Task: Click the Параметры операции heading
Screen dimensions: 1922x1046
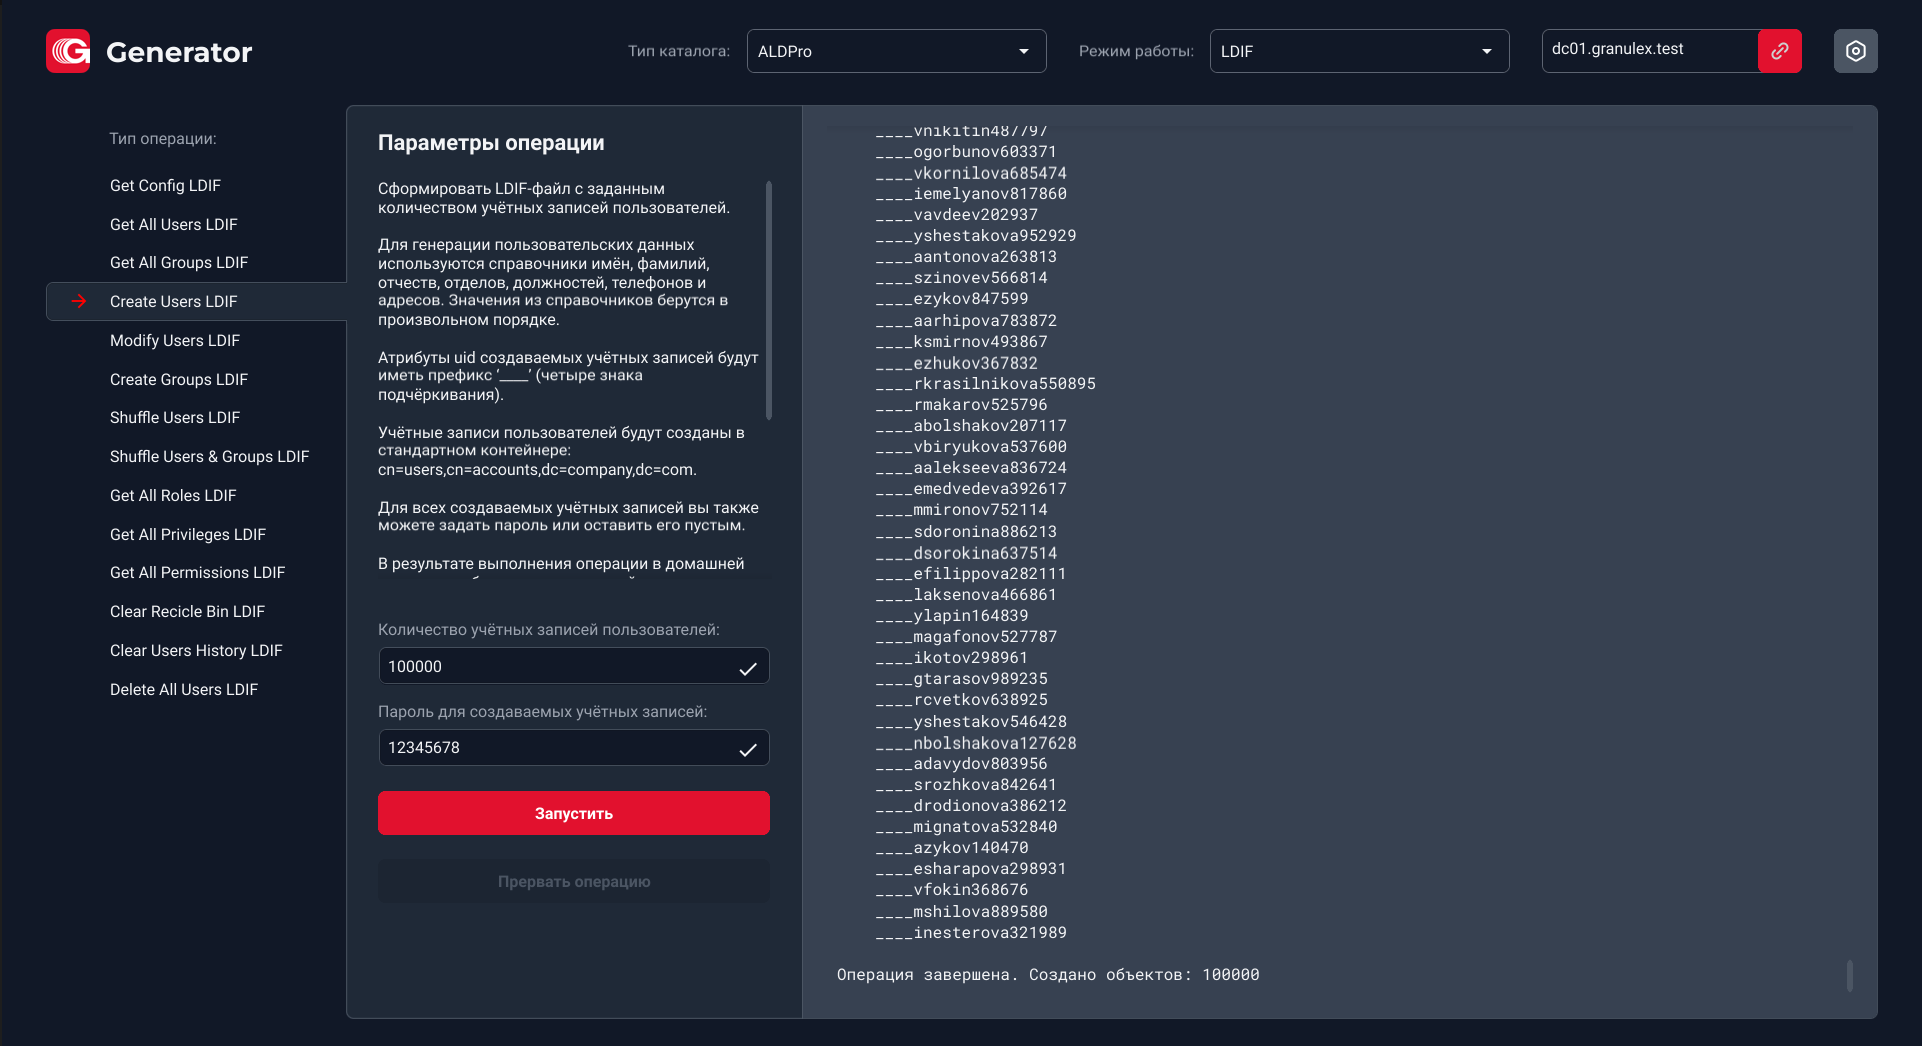Action: tap(491, 143)
